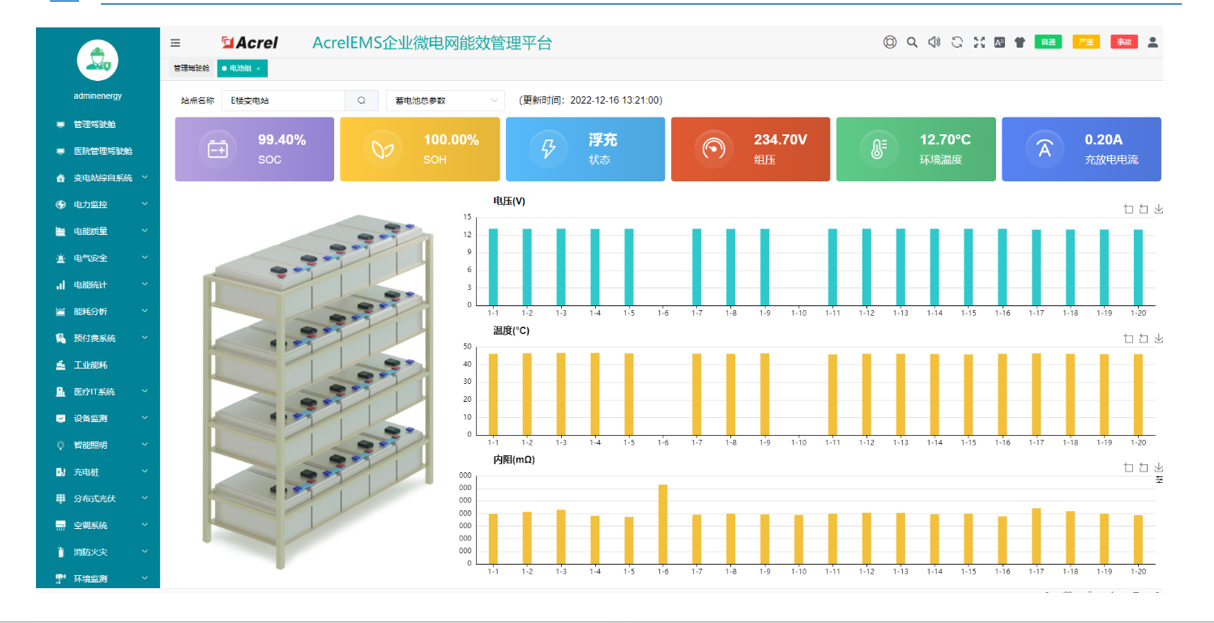Screen dimensions: 1214x623
Task: Expand the 医疗IT系统 sidebar menu
Action: point(98,392)
